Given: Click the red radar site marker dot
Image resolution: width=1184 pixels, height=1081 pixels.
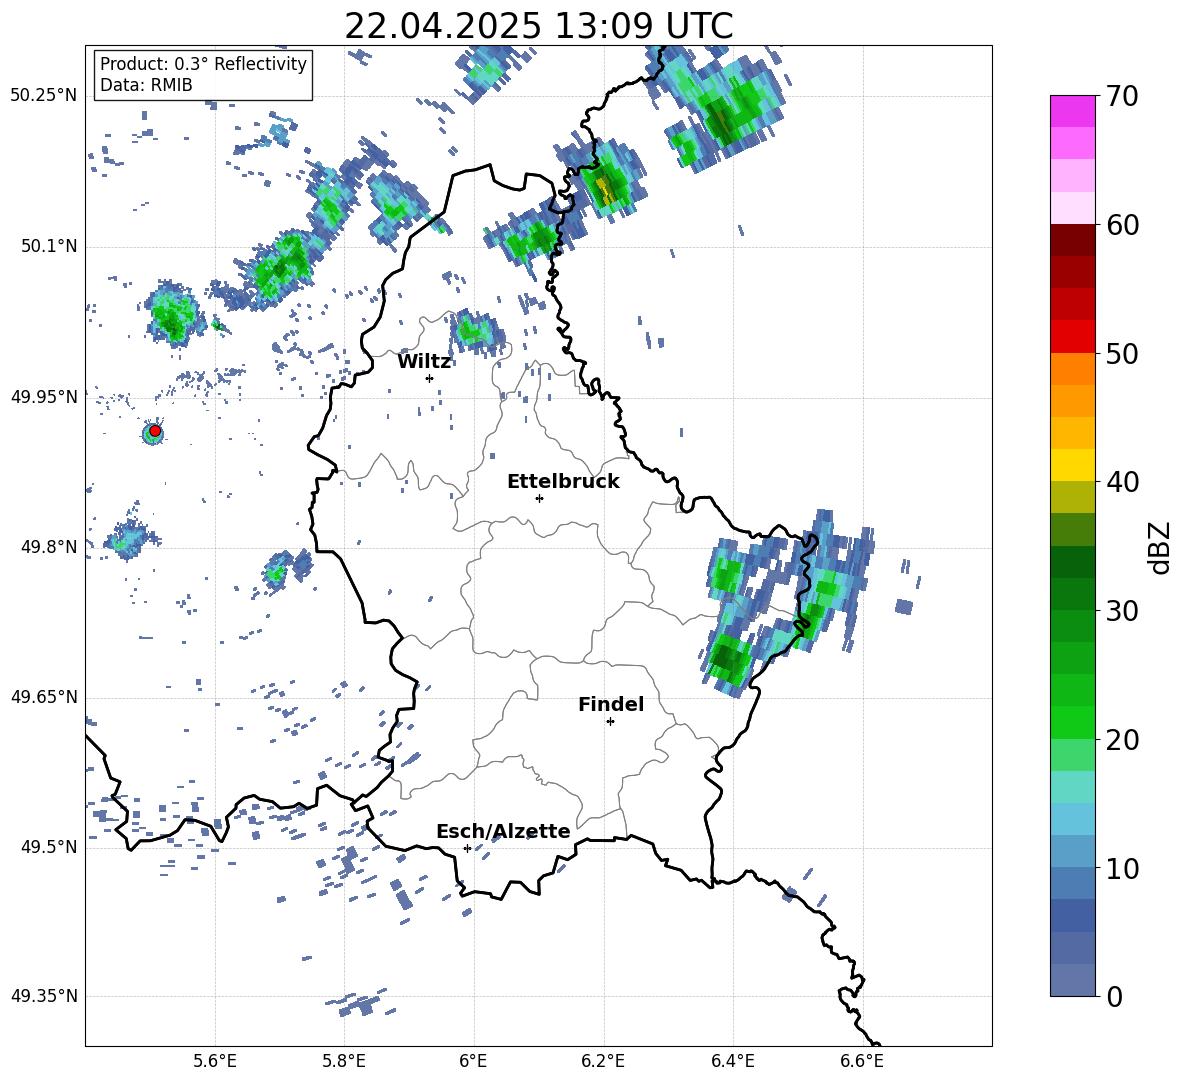Looking at the screenshot, I should point(155,431).
